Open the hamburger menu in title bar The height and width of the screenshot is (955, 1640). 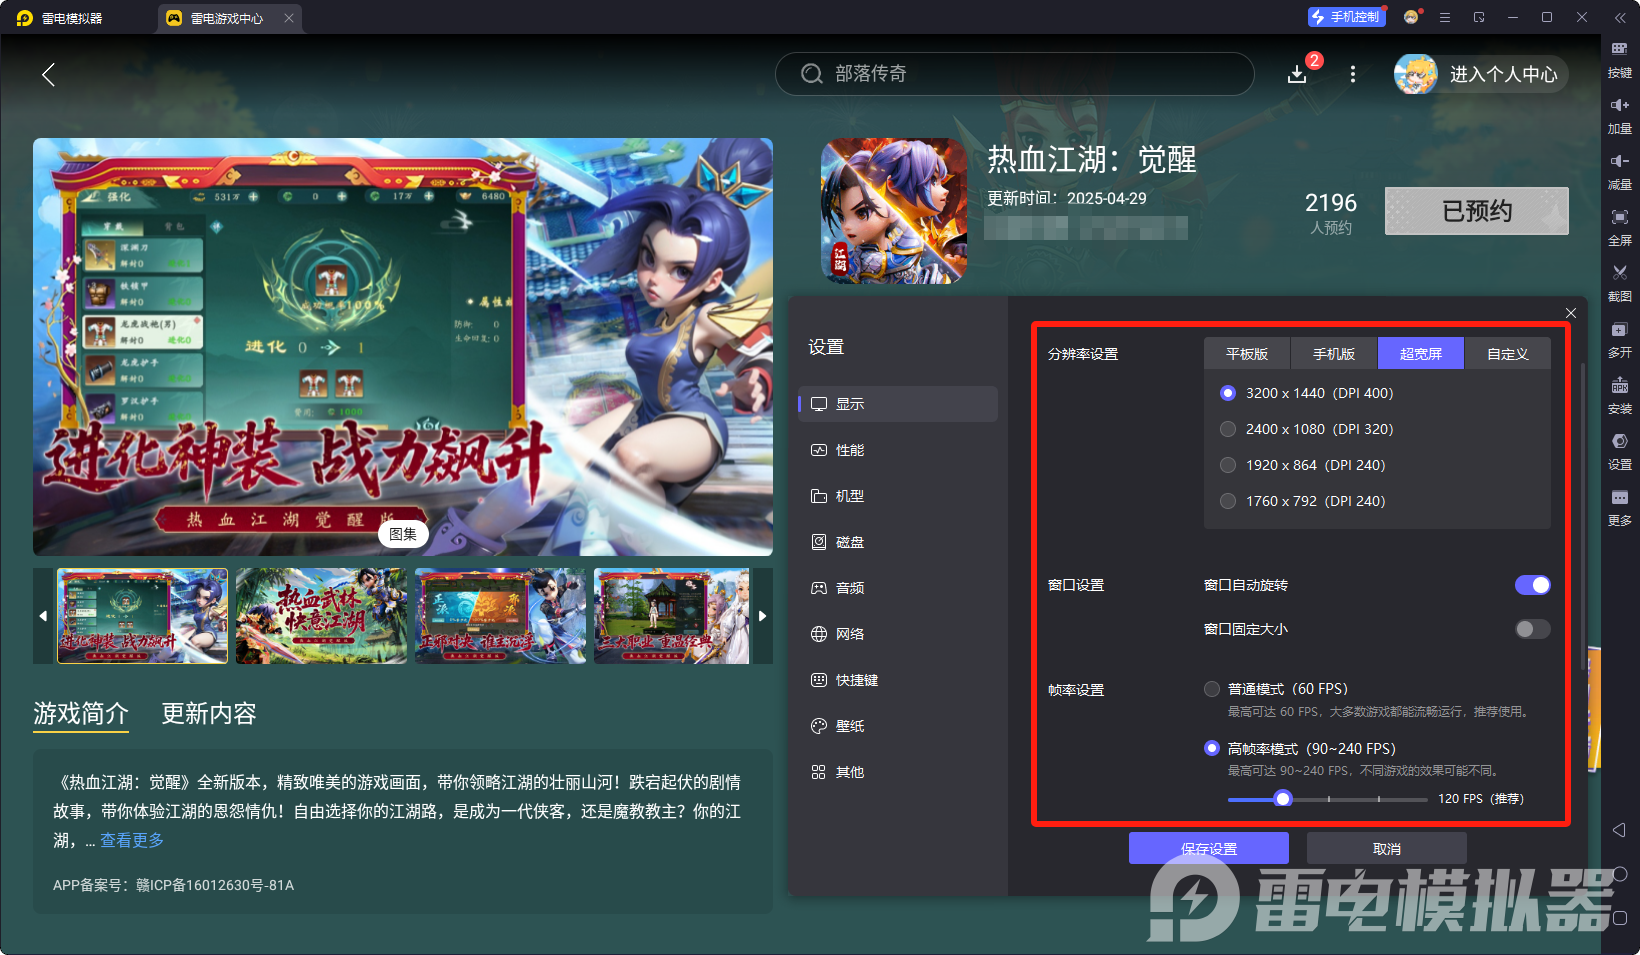tap(1445, 17)
